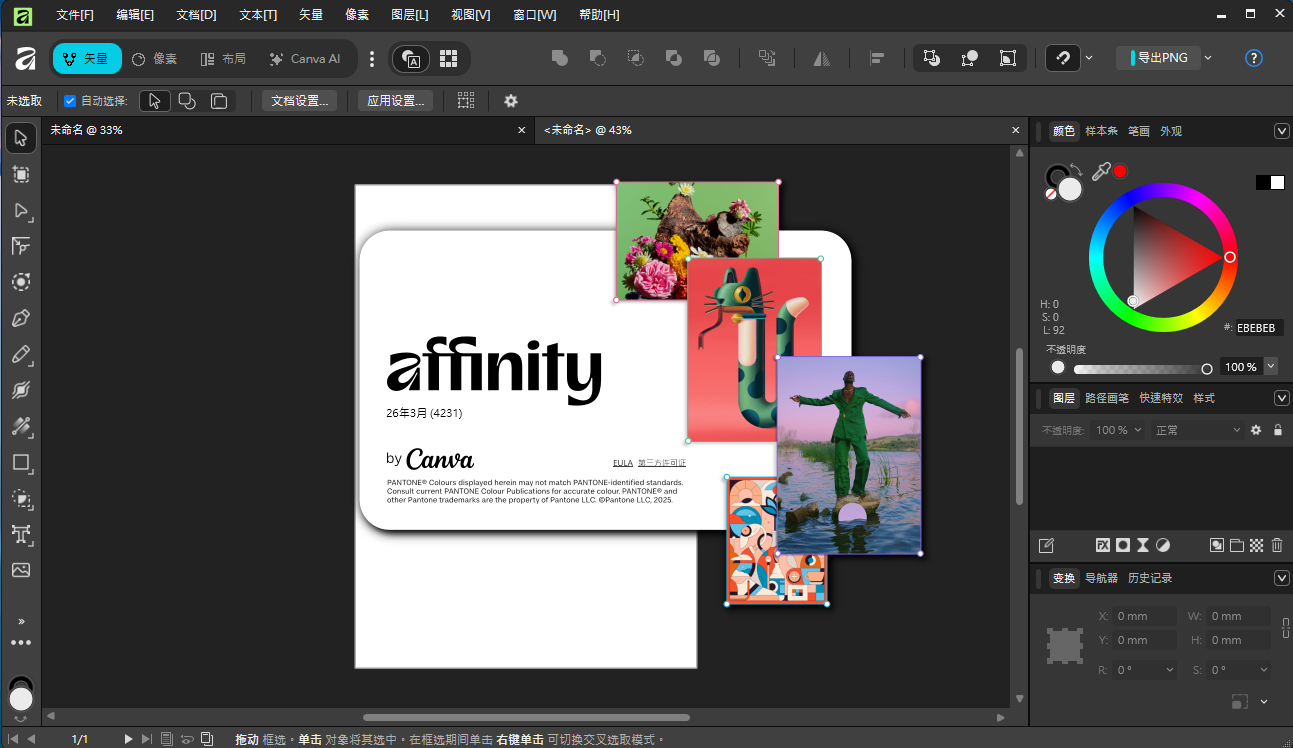
Task: Open the blend mode 正常 dropdown
Action: click(x=1197, y=430)
